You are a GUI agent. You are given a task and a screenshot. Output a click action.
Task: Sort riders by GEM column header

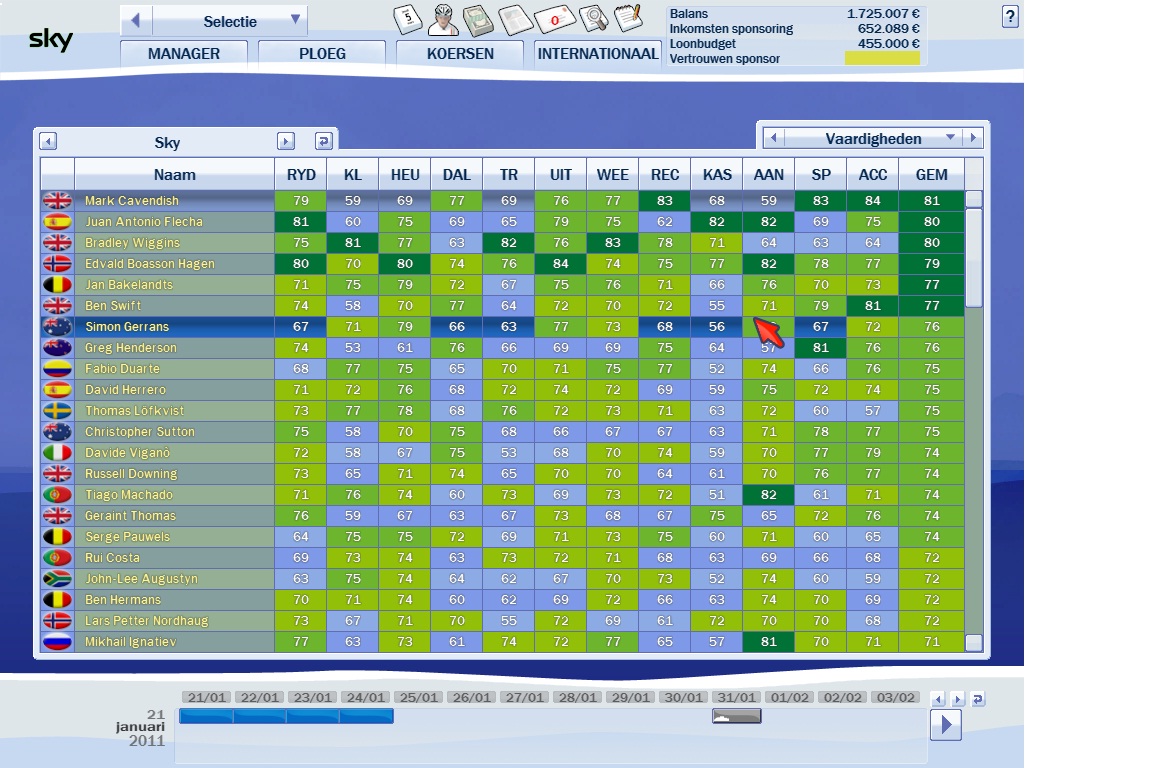click(931, 174)
